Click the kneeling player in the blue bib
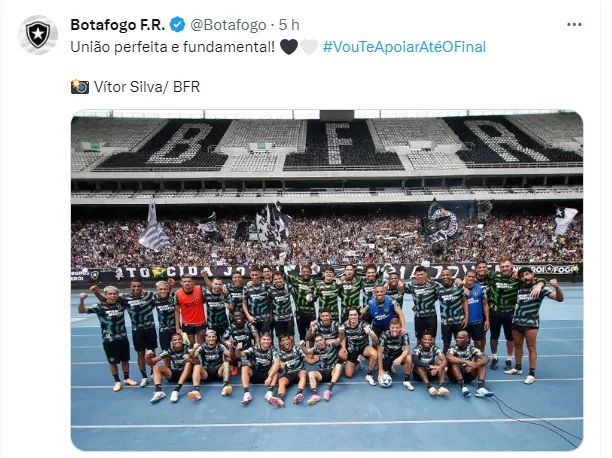The width and height of the screenshot is (612, 458). 381,310
